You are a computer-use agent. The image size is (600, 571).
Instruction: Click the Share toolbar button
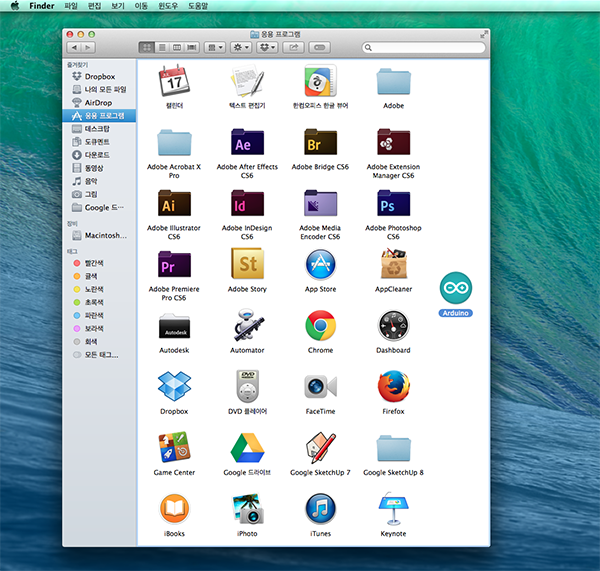[x=293, y=47]
